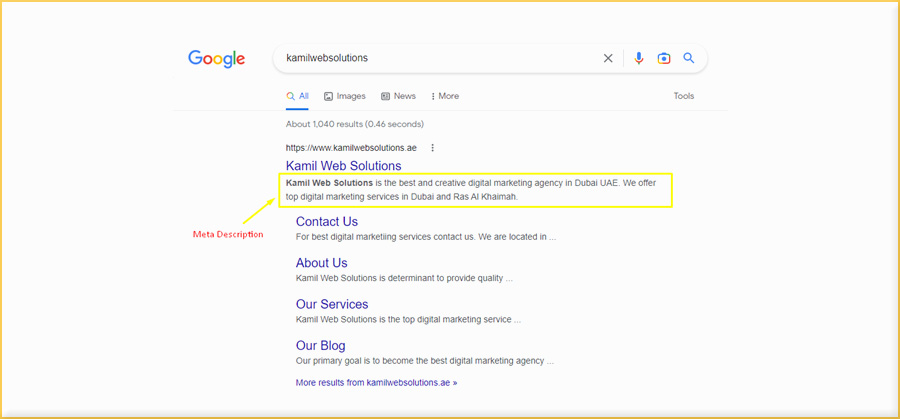The height and width of the screenshot is (419, 900).
Task: Open three-dot options next to the kamilwebsolutions.ae URL
Action: point(432,148)
